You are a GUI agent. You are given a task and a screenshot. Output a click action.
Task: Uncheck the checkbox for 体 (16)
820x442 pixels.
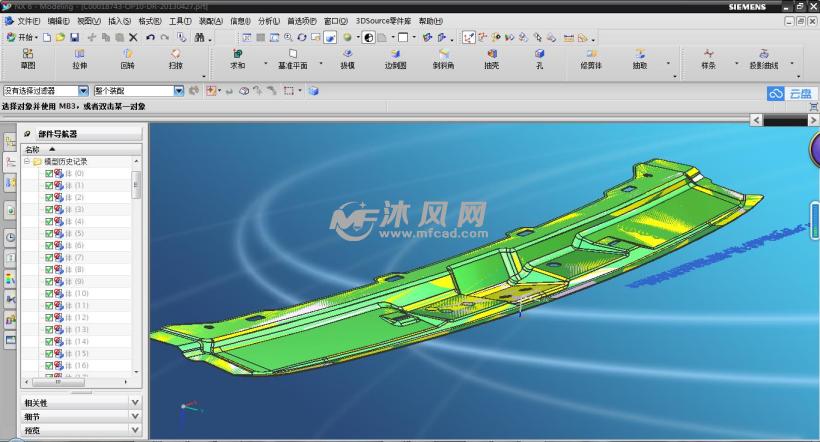point(49,366)
